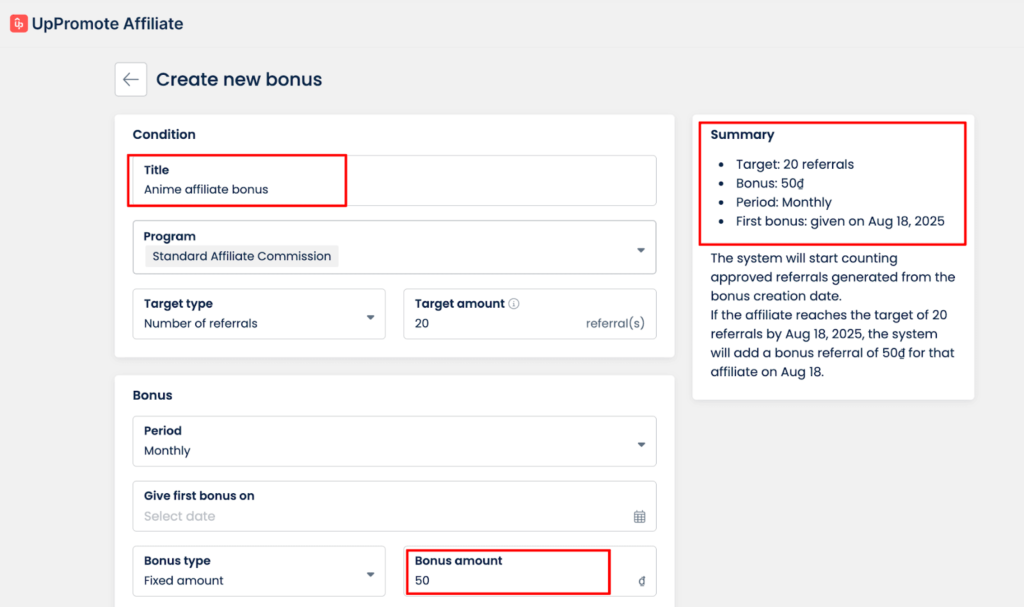Viewport: 1024px width, 607px height.
Task: Click the Bonus type dropdown arrow
Action: point(370,575)
